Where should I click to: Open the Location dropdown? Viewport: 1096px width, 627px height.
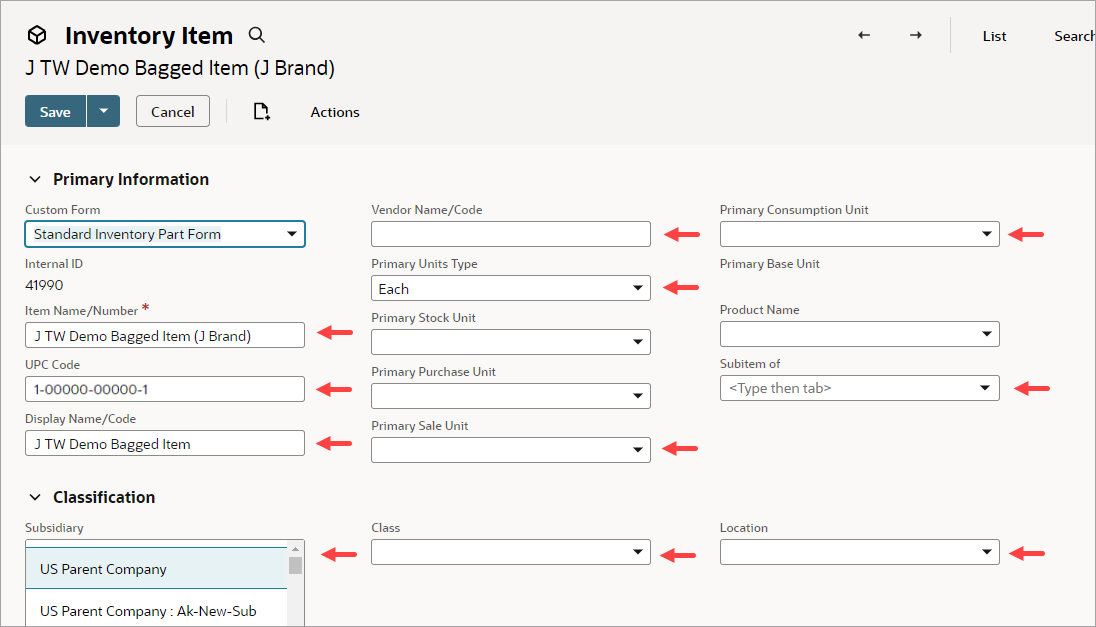pos(860,552)
